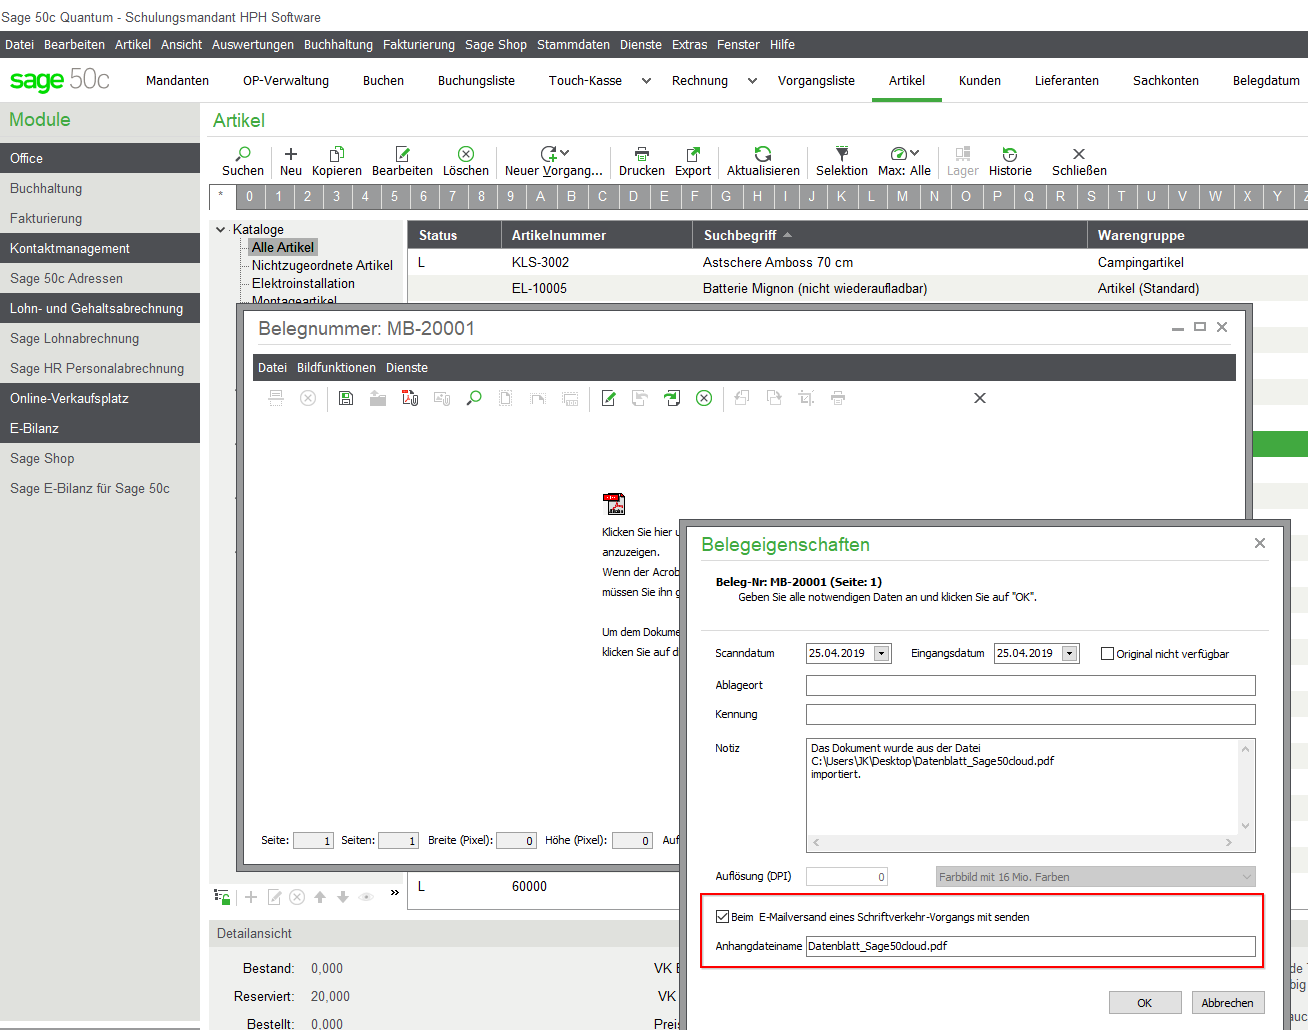Viewport: 1308px width, 1030px height.
Task: Collapse the Kataloge tree node
Action: point(221,229)
